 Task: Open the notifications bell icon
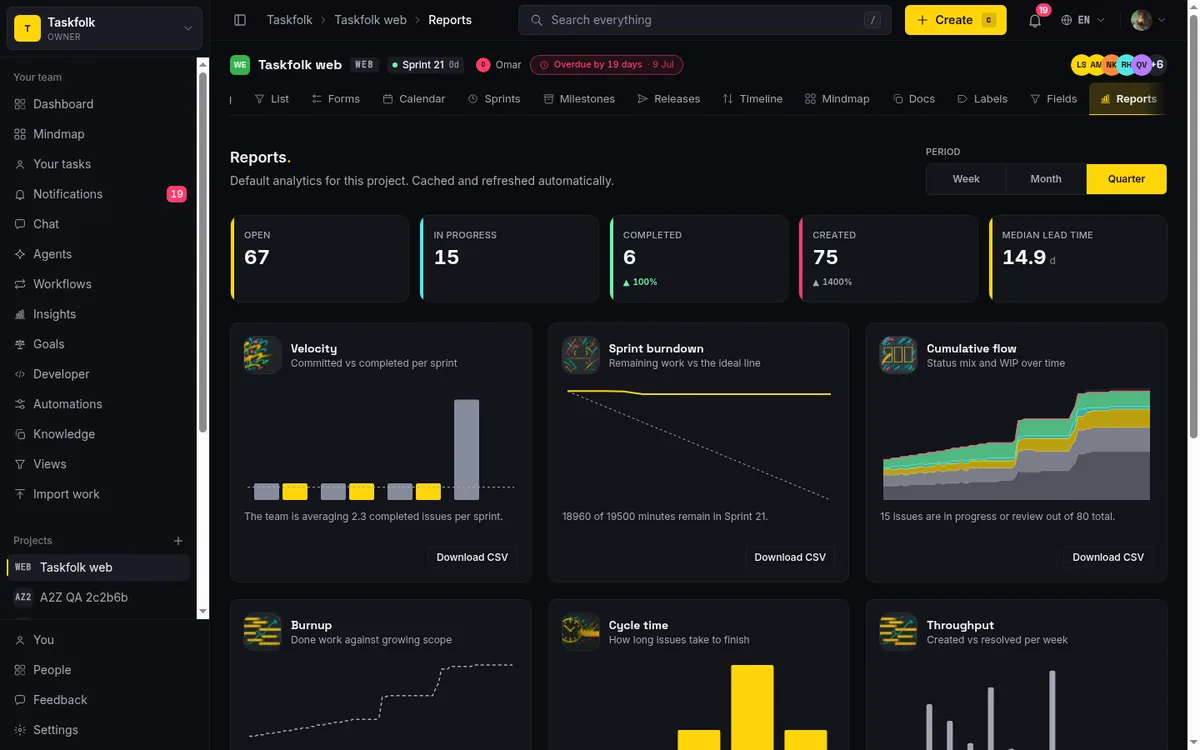pyautogui.click(x=1035, y=20)
